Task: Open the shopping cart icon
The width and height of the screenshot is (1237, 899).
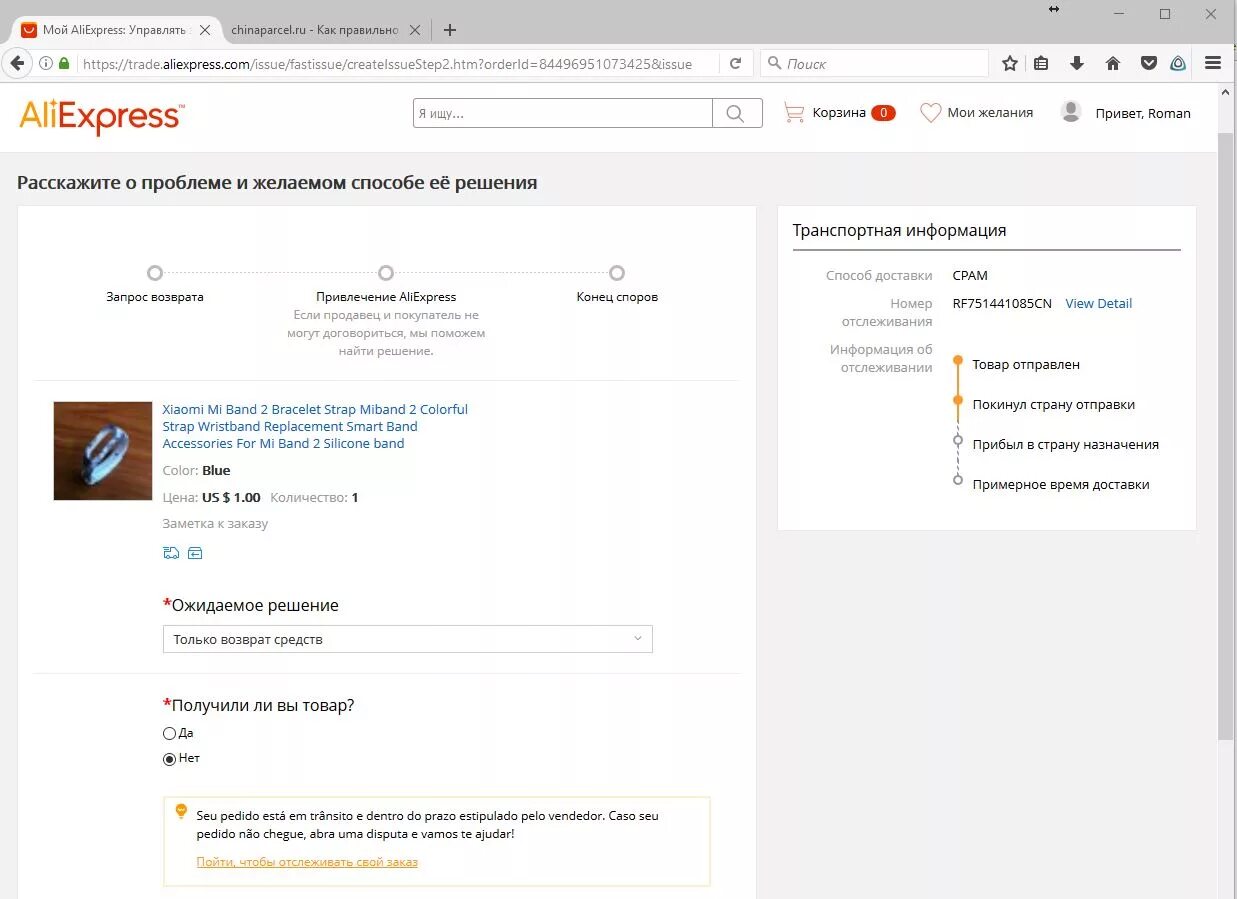Action: pos(794,112)
